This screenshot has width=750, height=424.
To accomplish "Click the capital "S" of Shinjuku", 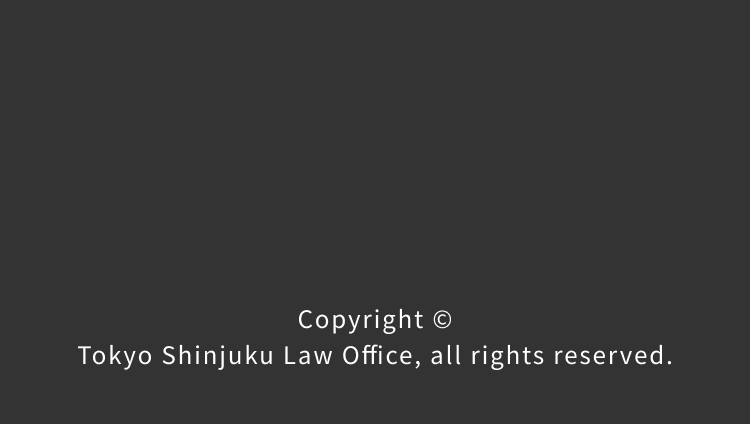I will (x=169, y=356).
